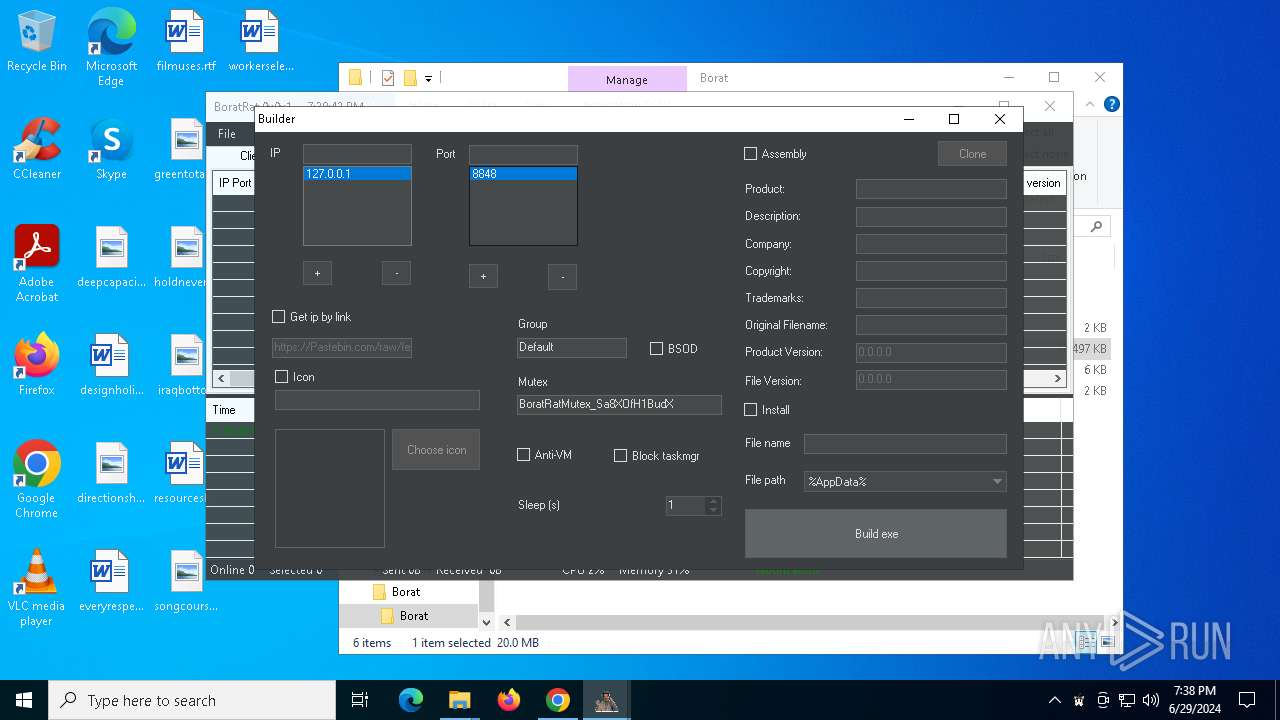Screen dimensions: 1280x720
Task: Select everyrespe document on desktop
Action: coord(111,581)
